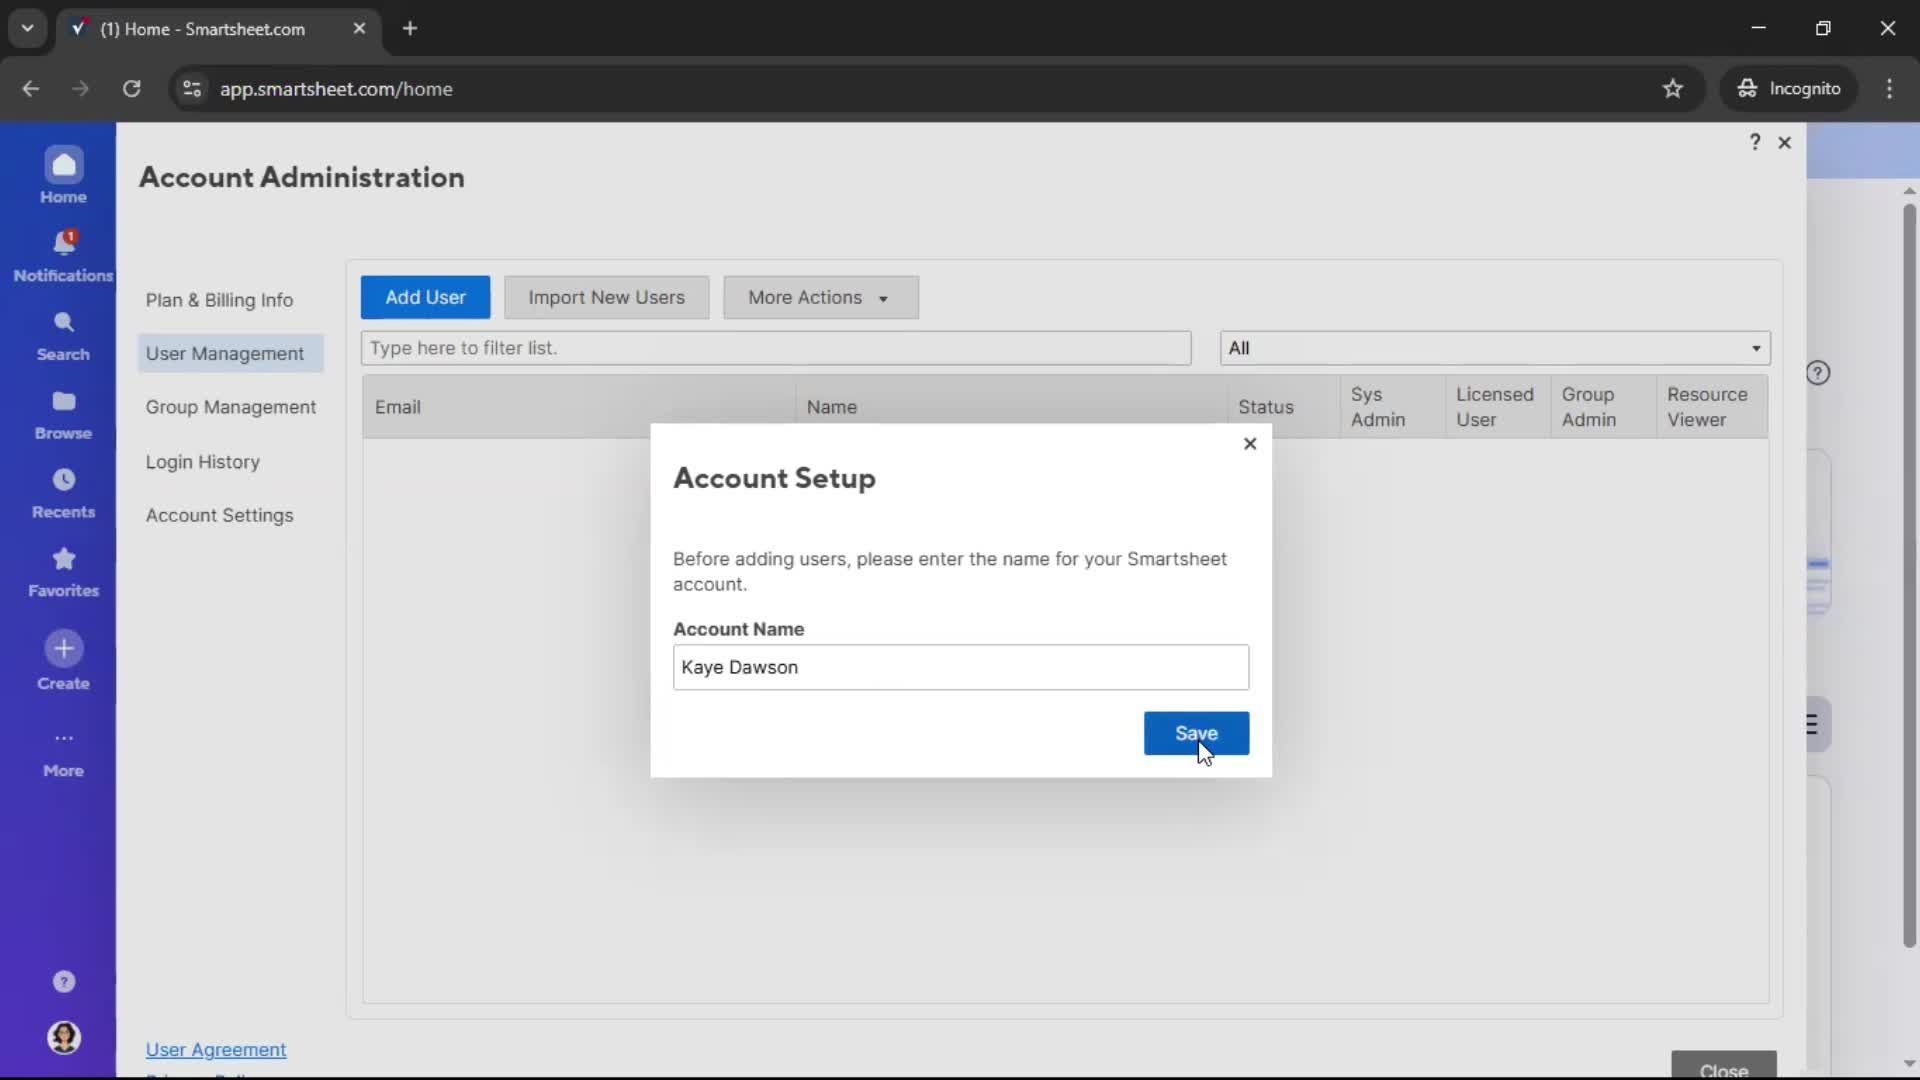
Task: Open Favorites star icon
Action: pyautogui.click(x=63, y=559)
